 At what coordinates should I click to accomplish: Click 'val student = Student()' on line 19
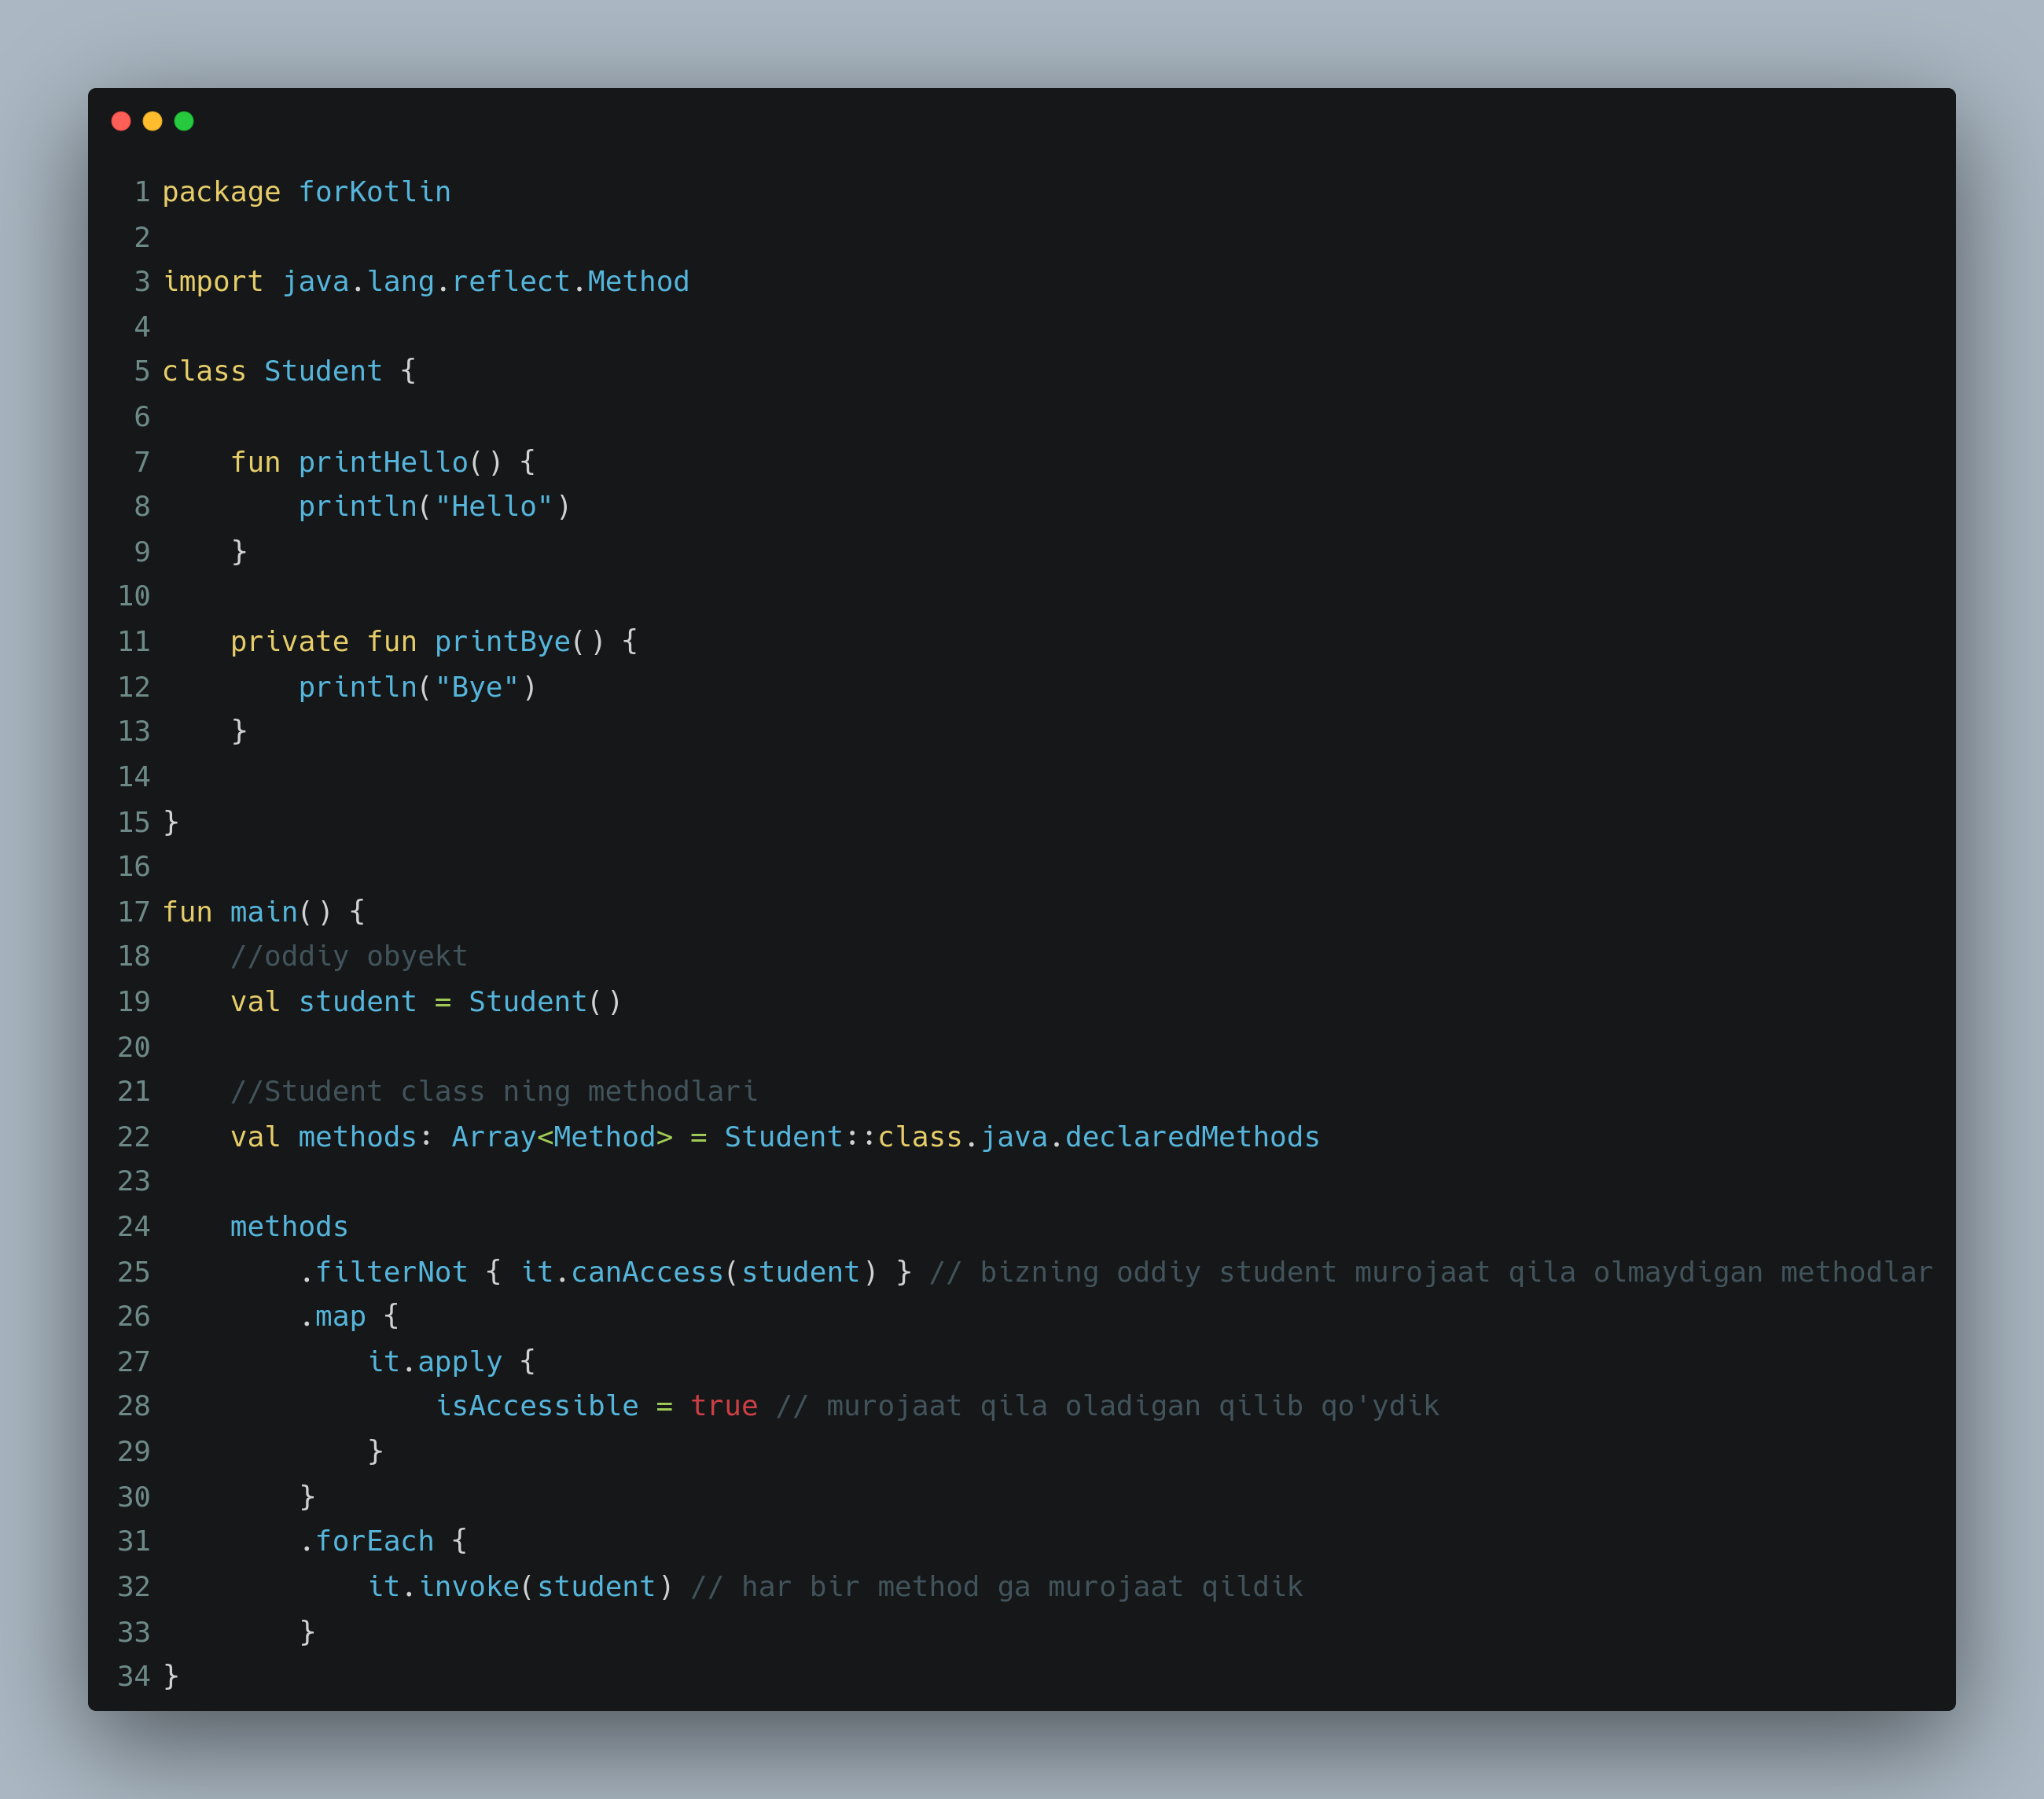click(426, 1001)
